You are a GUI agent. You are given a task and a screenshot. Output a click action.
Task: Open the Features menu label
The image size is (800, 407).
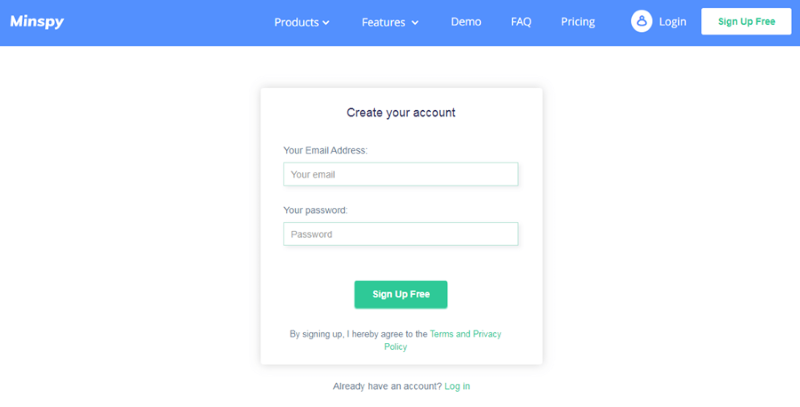(384, 22)
